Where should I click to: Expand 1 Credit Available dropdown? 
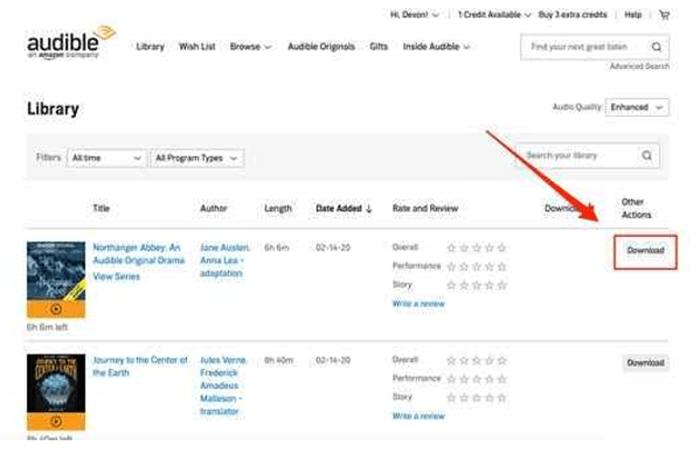pyautogui.click(x=494, y=15)
